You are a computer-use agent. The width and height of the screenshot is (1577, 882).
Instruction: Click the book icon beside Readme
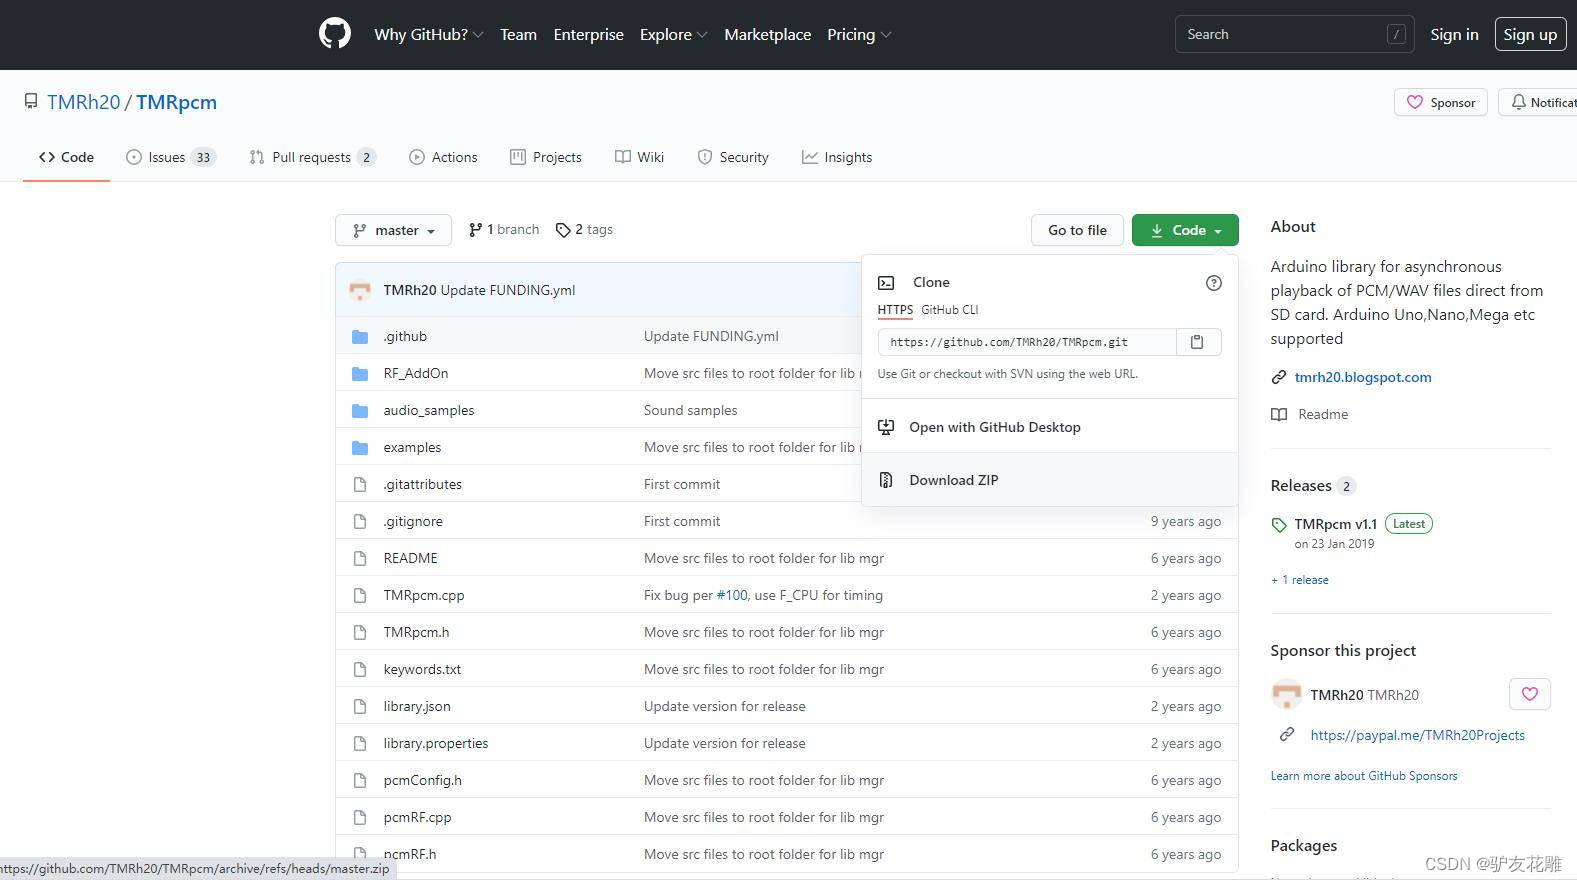pyautogui.click(x=1278, y=414)
